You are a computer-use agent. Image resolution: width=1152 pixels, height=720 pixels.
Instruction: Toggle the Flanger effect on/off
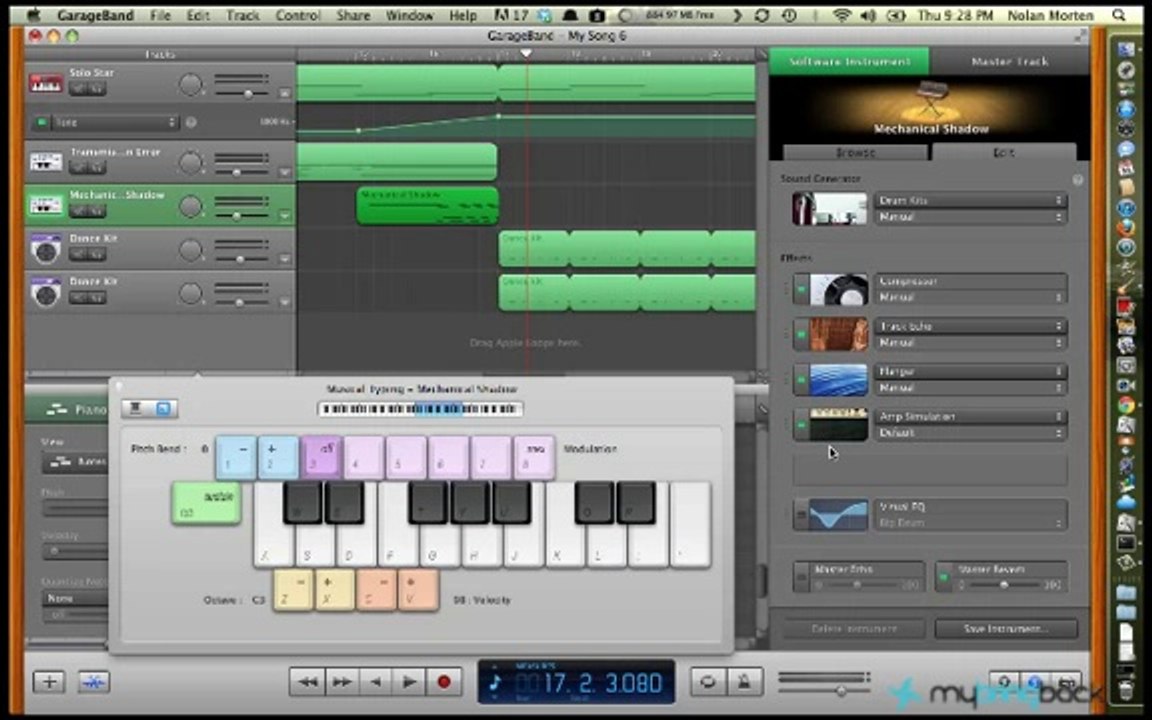click(x=801, y=380)
